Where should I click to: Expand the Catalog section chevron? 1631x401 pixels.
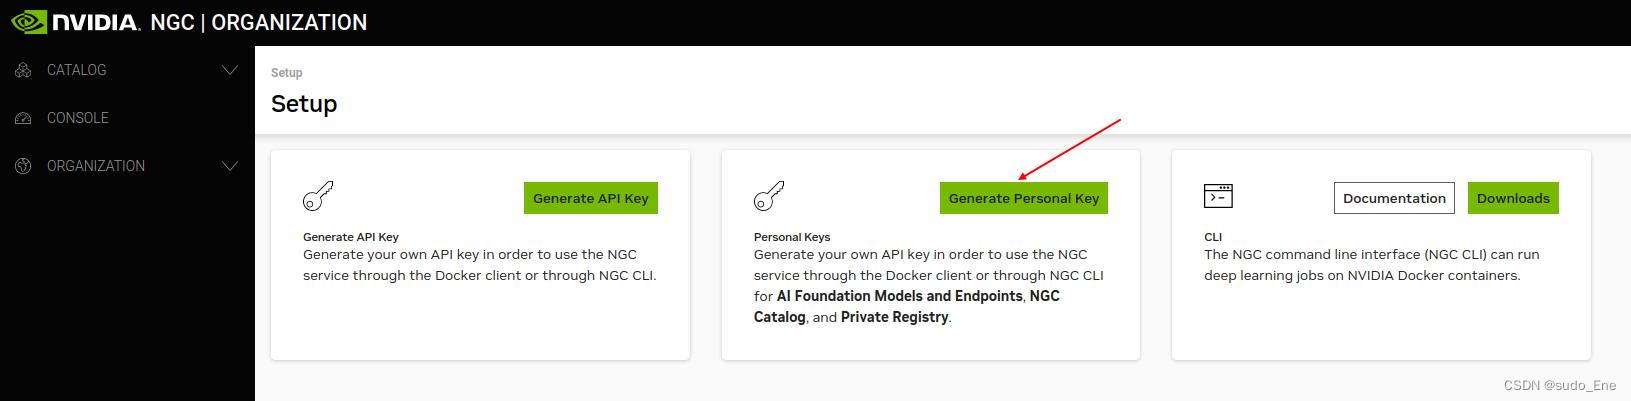click(x=230, y=70)
